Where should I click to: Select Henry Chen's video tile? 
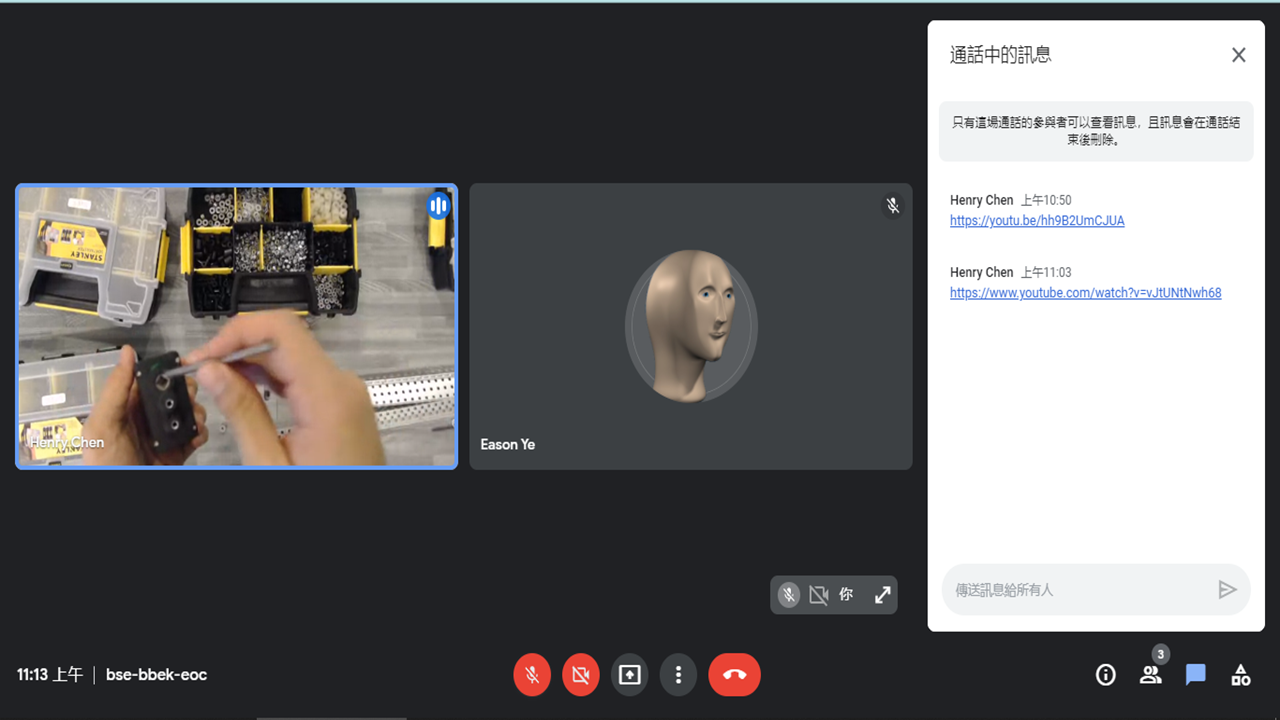237,326
